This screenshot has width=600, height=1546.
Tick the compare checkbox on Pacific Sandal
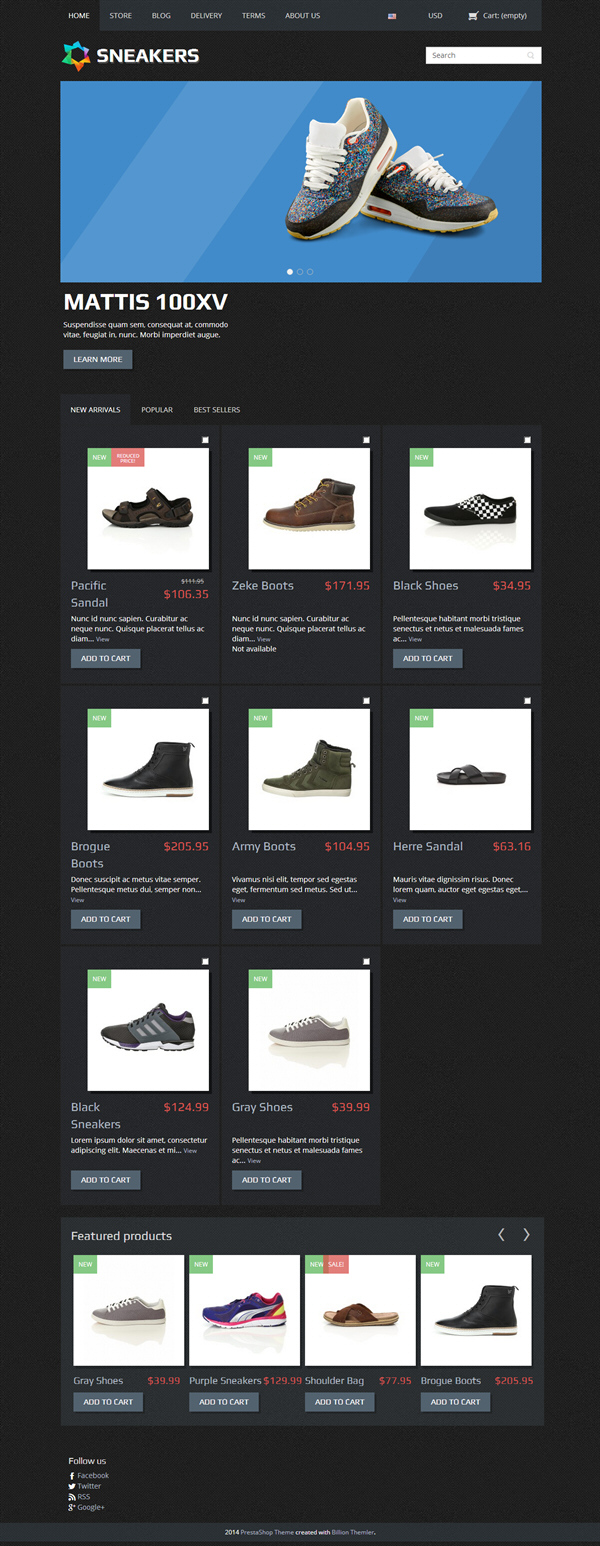pyautogui.click(x=205, y=440)
